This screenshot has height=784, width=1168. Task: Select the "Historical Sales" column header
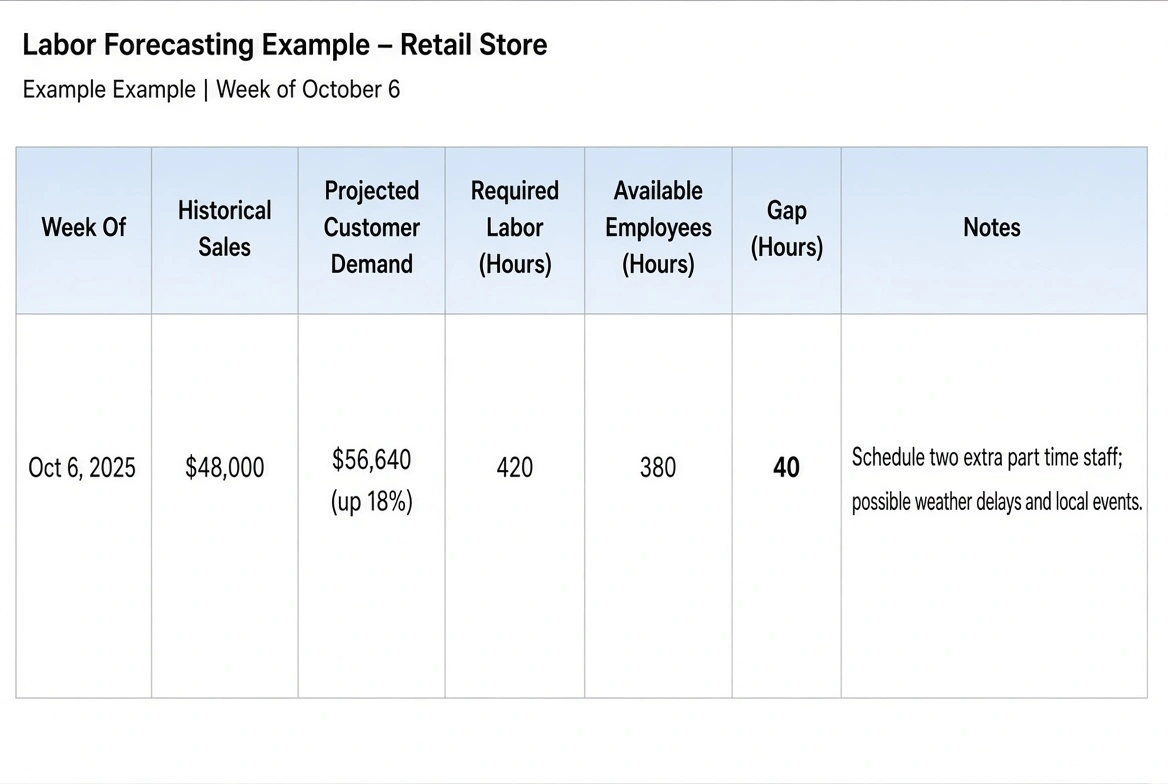224,228
